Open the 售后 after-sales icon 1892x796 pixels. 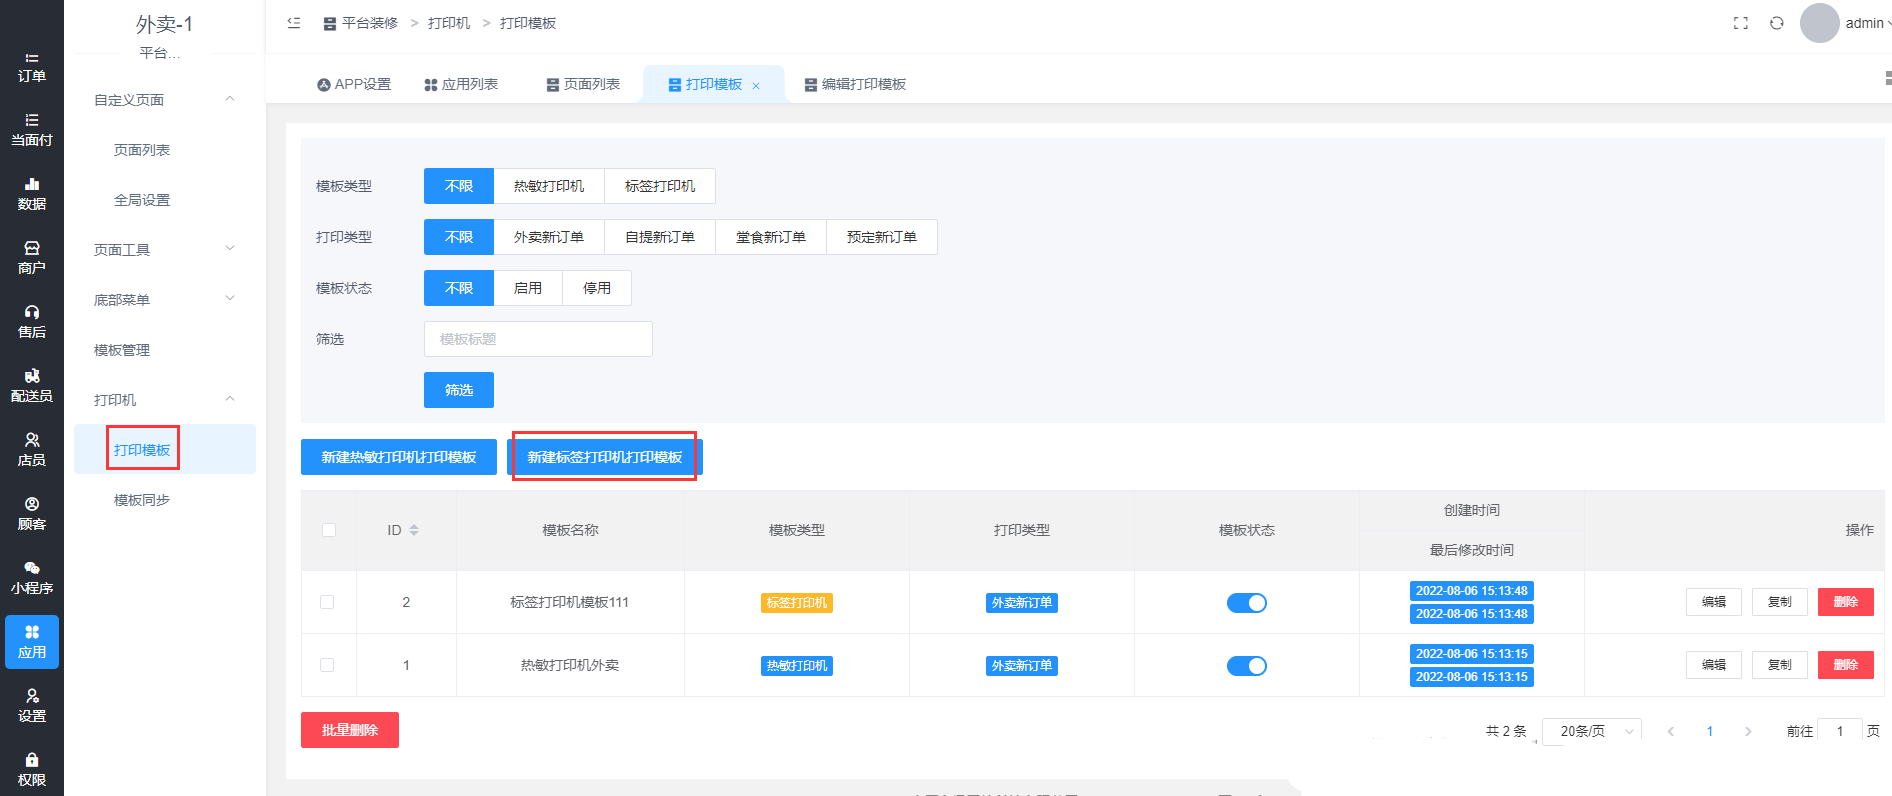click(x=32, y=322)
